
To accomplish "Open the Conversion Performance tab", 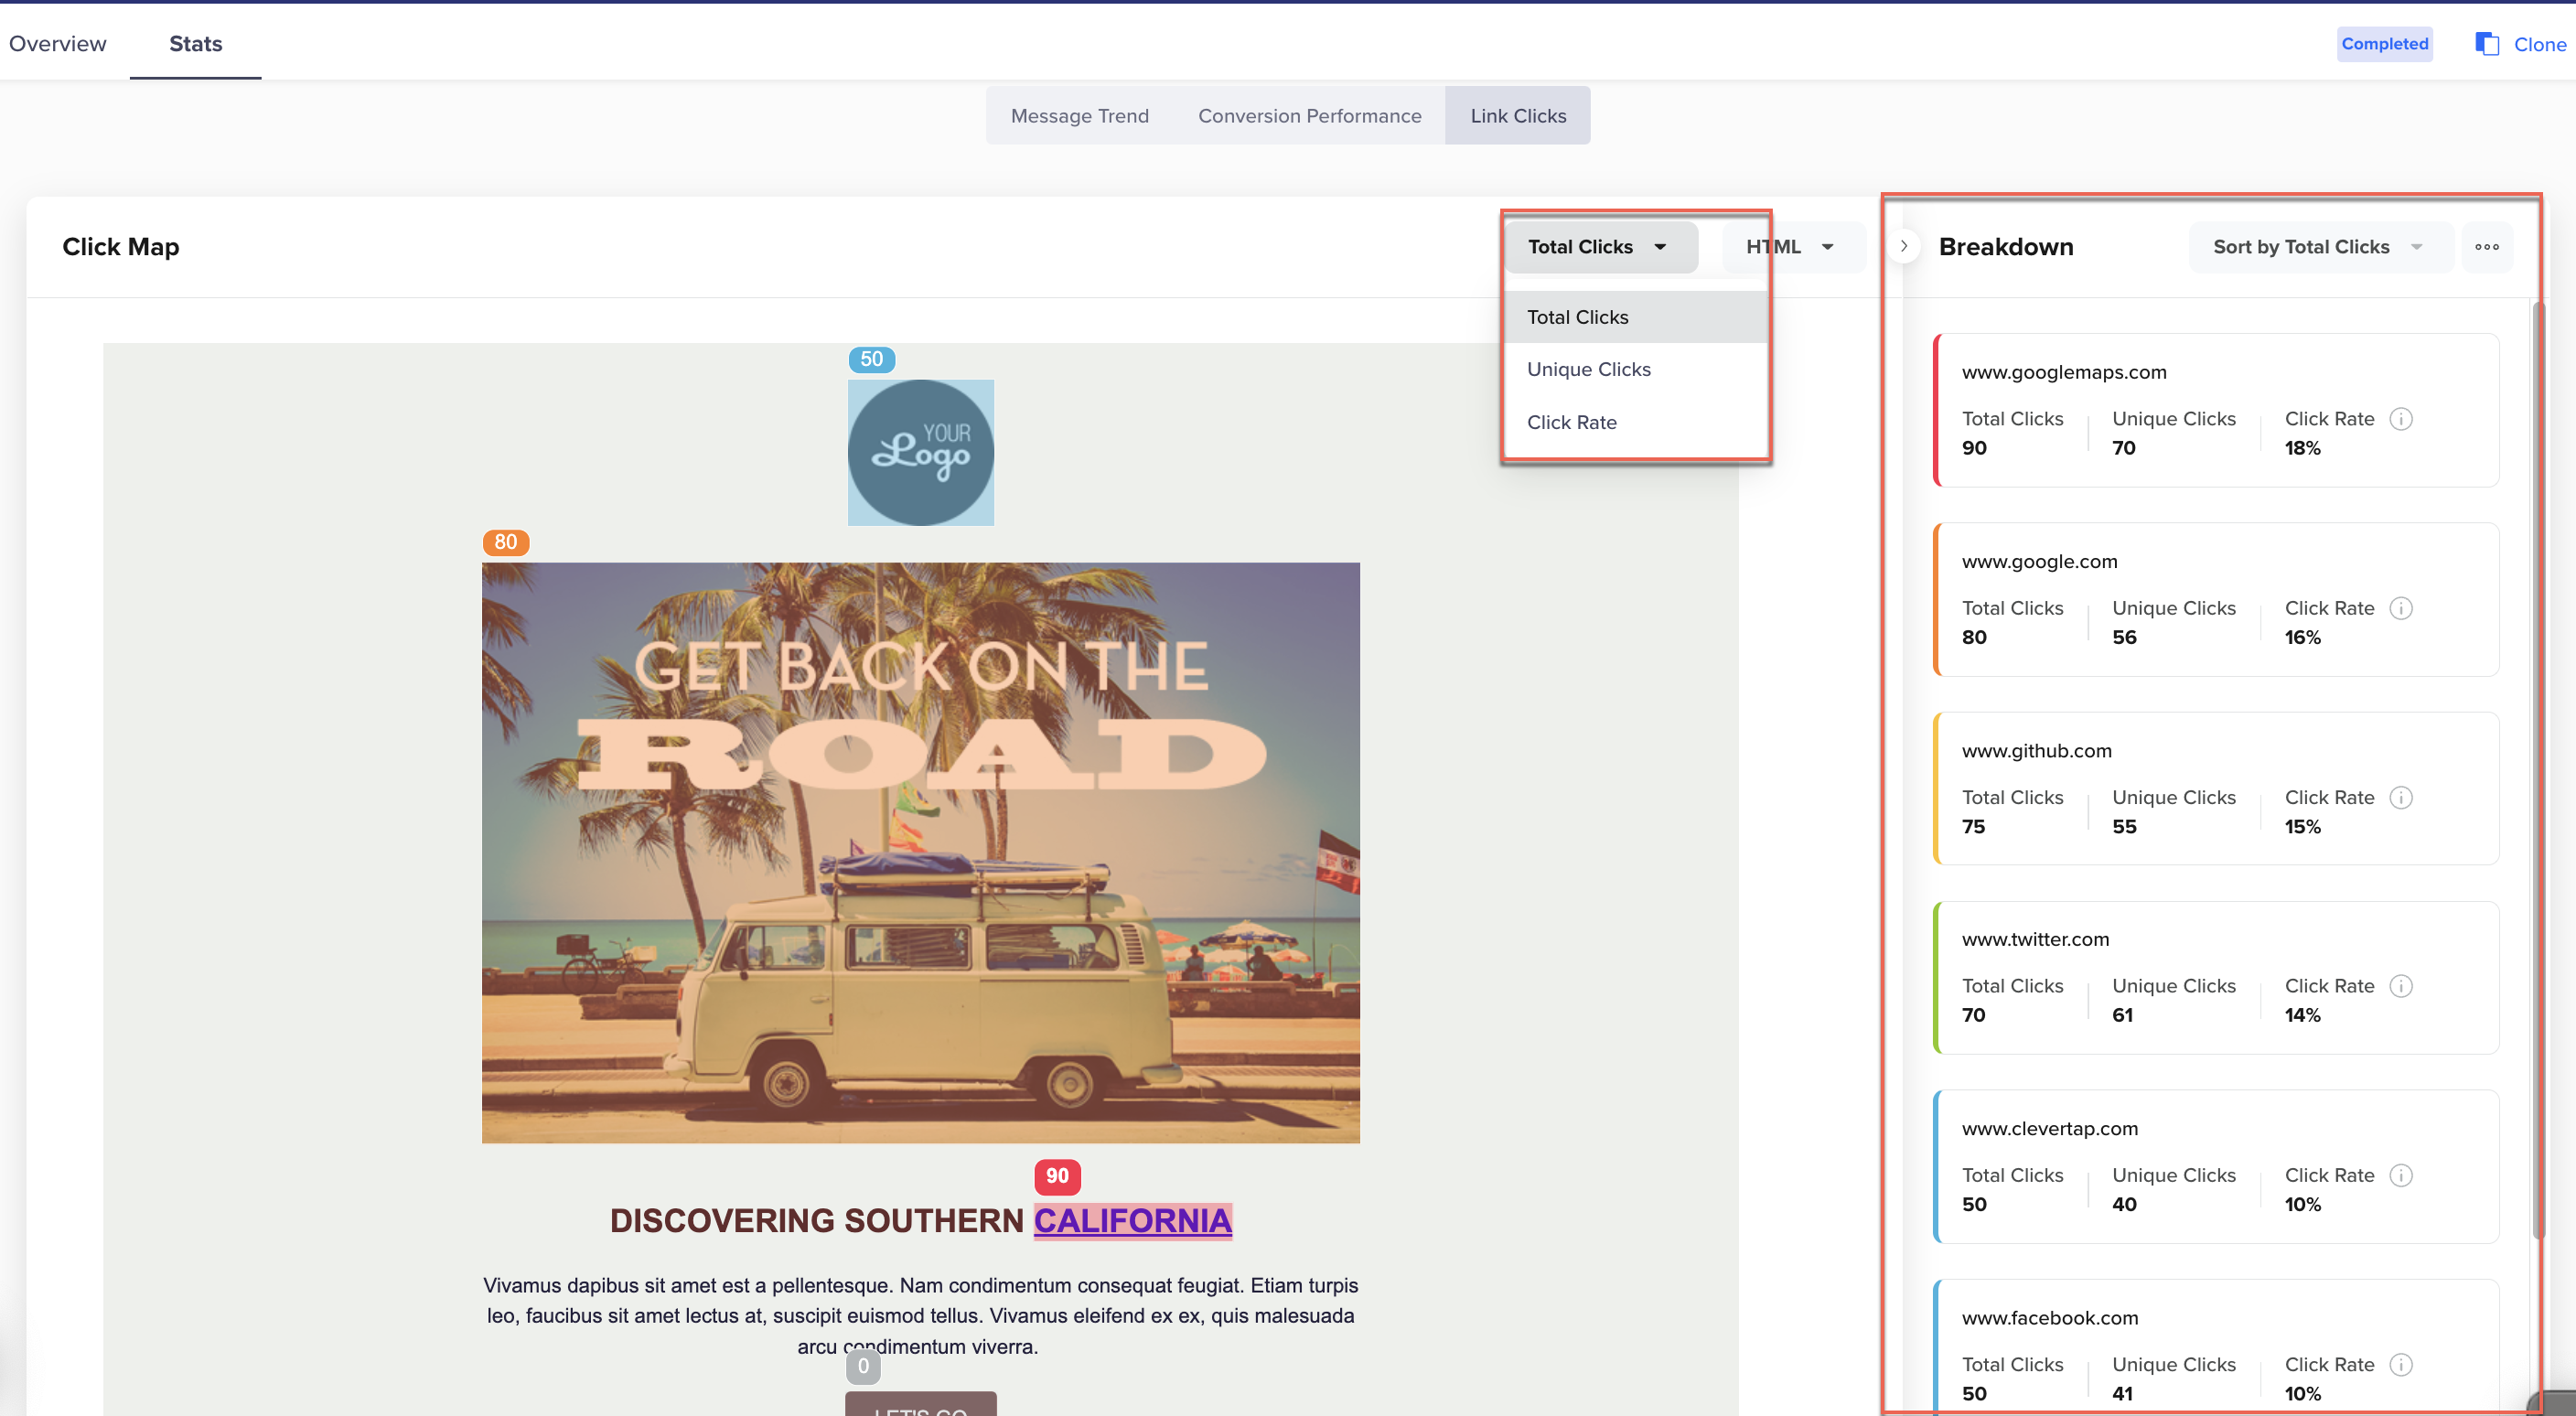I will (1309, 116).
